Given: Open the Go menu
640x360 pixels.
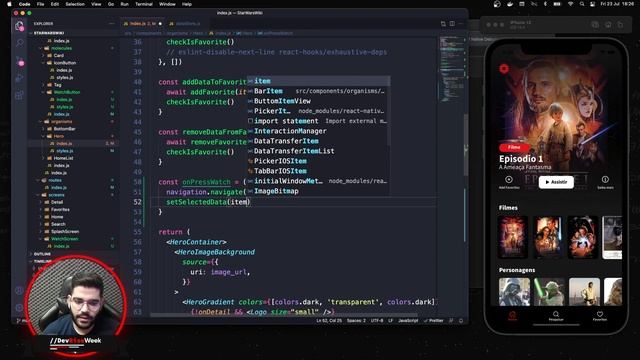Looking at the screenshot, I should pyautogui.click(x=111, y=4).
